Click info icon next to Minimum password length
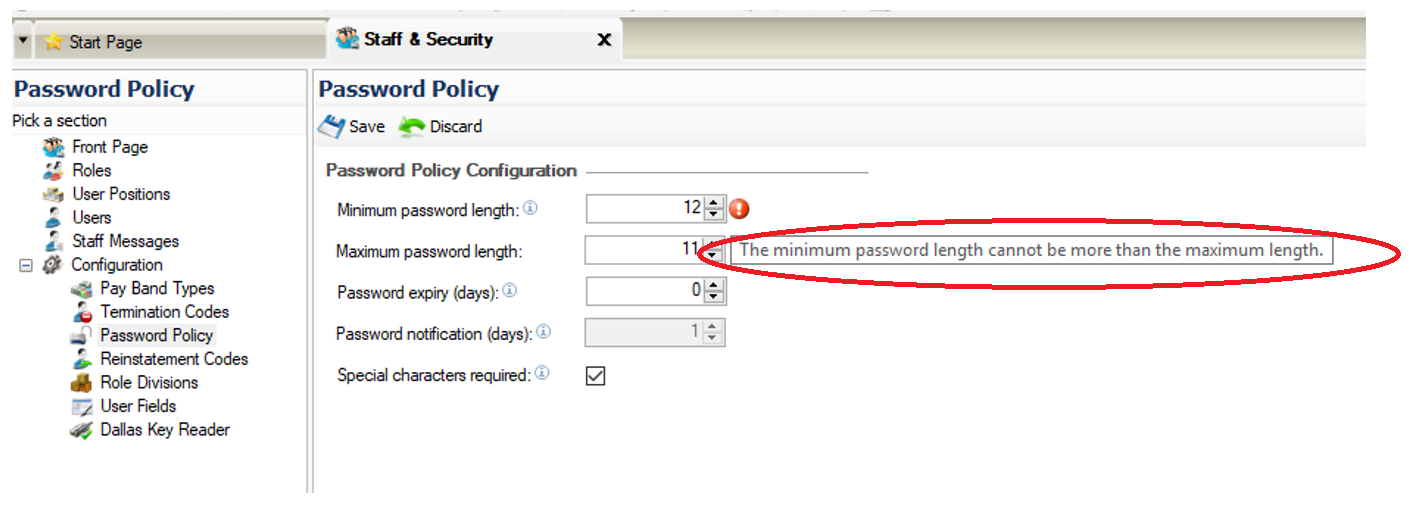The height and width of the screenshot is (506, 1416). (x=531, y=209)
